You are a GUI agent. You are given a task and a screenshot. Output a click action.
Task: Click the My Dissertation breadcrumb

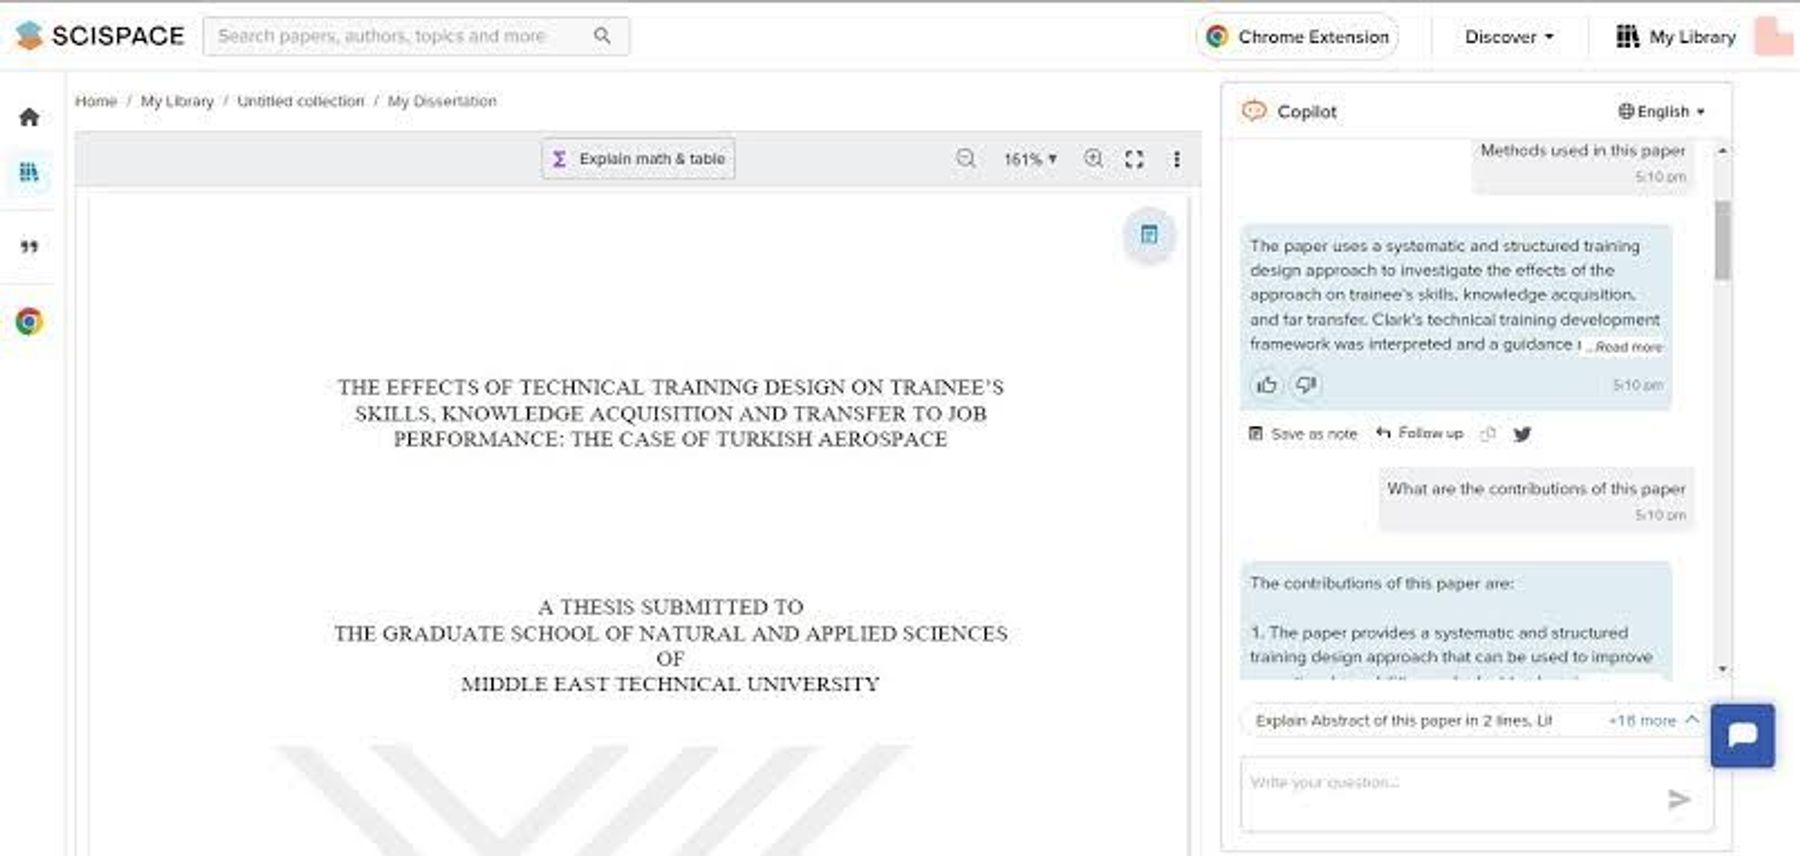coord(442,101)
